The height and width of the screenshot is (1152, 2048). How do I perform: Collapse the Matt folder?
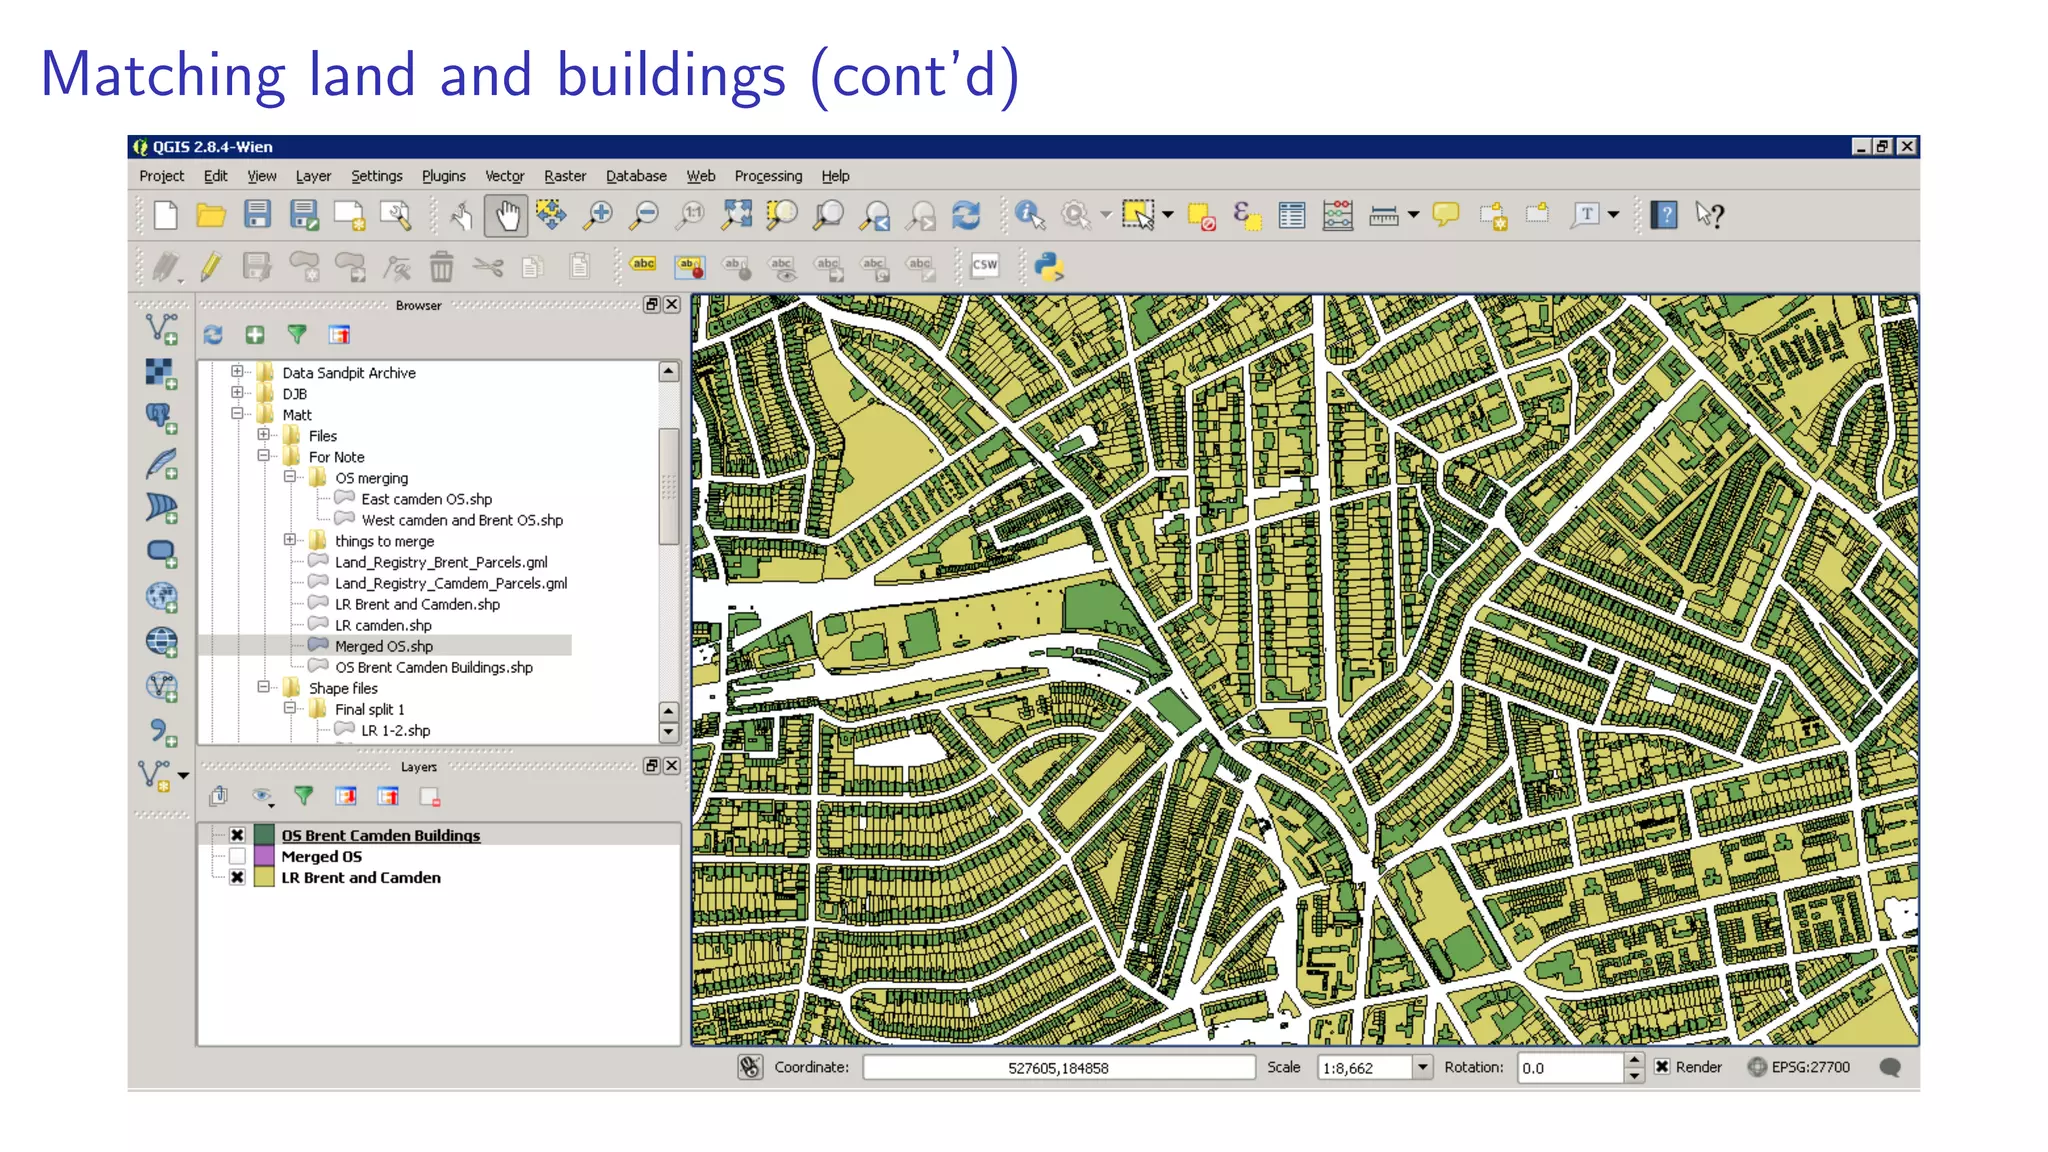click(x=237, y=413)
